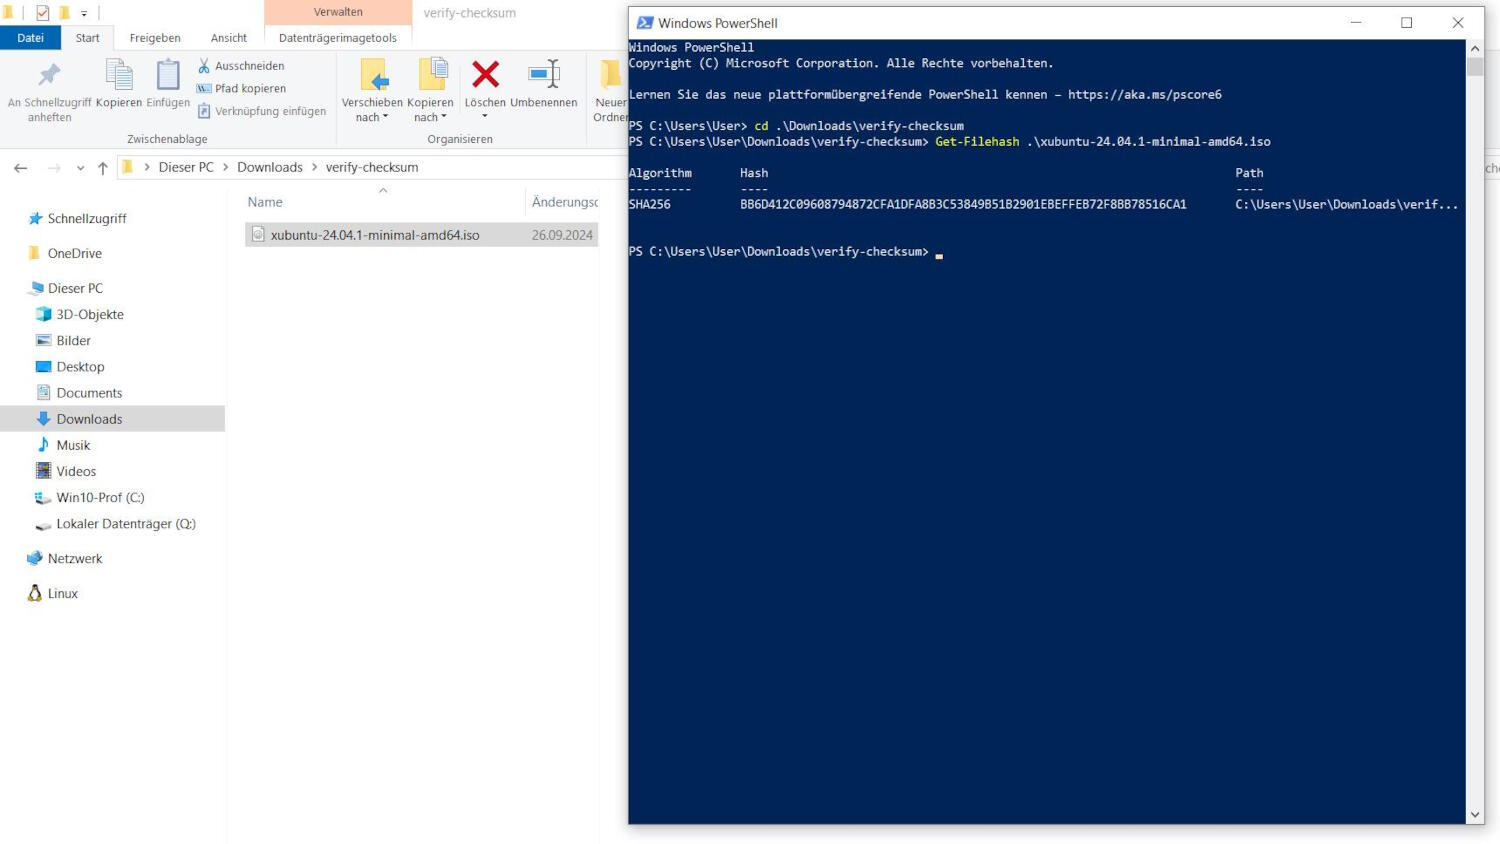Viewport: 1500px width, 844px height.
Task: Click Dieser PC in address breadcrumb
Action: click(x=186, y=167)
